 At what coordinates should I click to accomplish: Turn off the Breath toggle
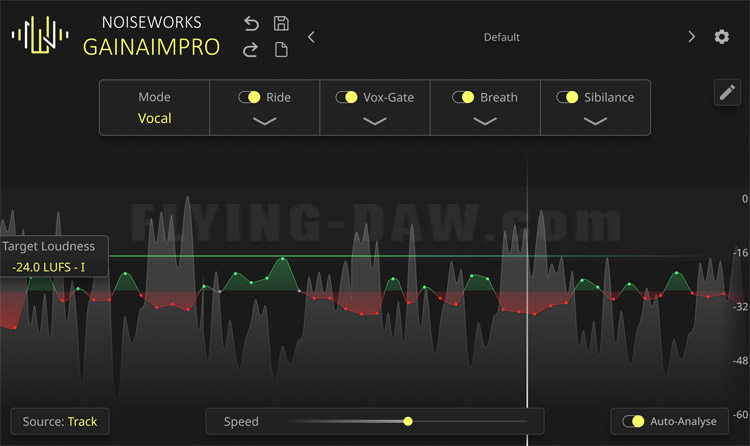(x=463, y=97)
